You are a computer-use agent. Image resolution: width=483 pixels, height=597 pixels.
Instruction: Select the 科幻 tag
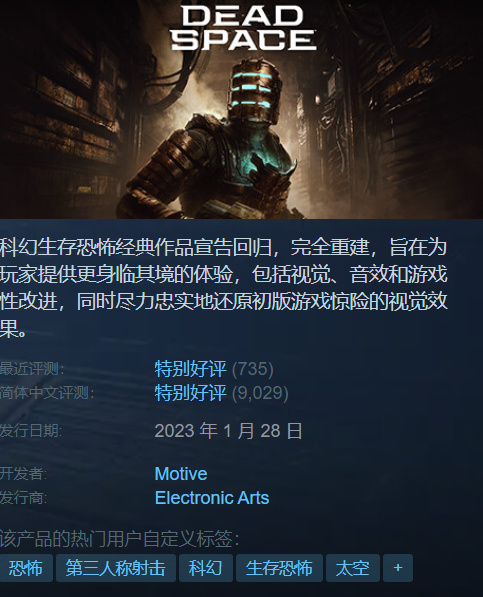206,568
